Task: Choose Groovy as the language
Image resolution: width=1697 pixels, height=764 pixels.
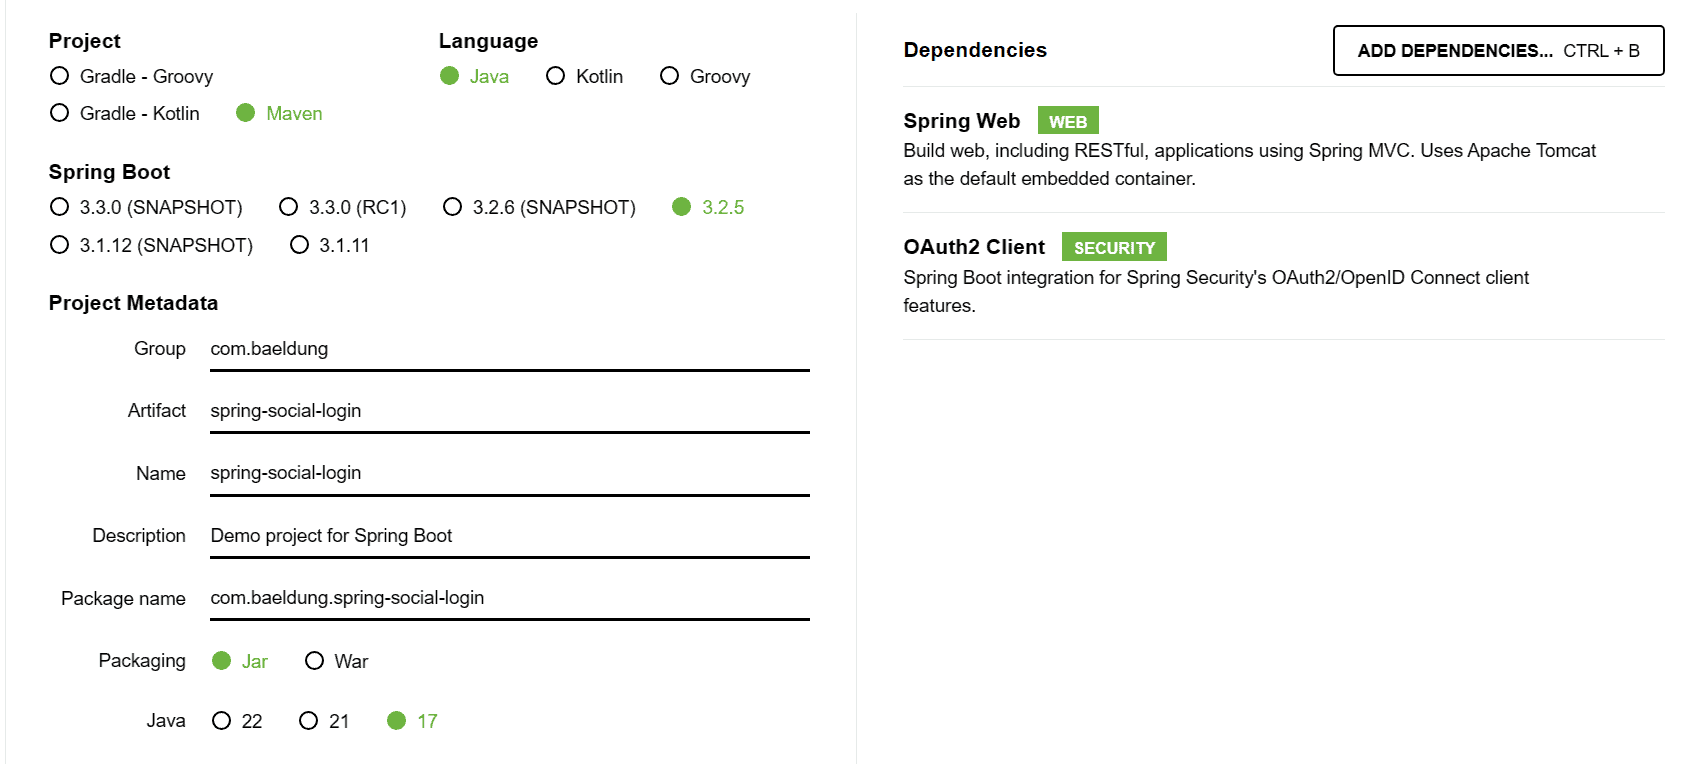Action: pyautogui.click(x=670, y=76)
